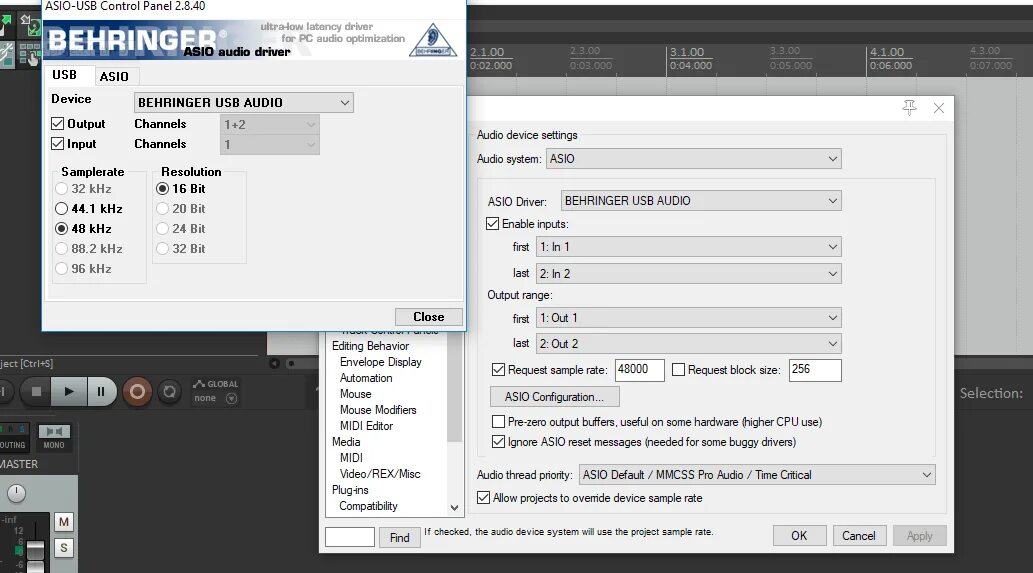Viewport: 1033px width, 573px height.
Task: Select 44.1 kHz samplerate
Action: point(61,209)
